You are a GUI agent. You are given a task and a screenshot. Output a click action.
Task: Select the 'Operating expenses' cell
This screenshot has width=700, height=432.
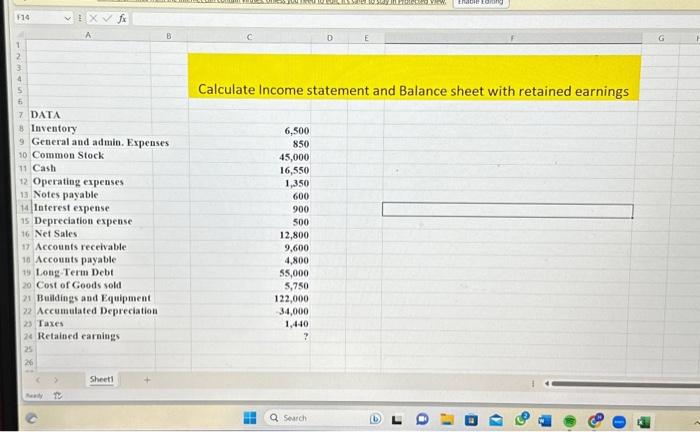[78, 182]
